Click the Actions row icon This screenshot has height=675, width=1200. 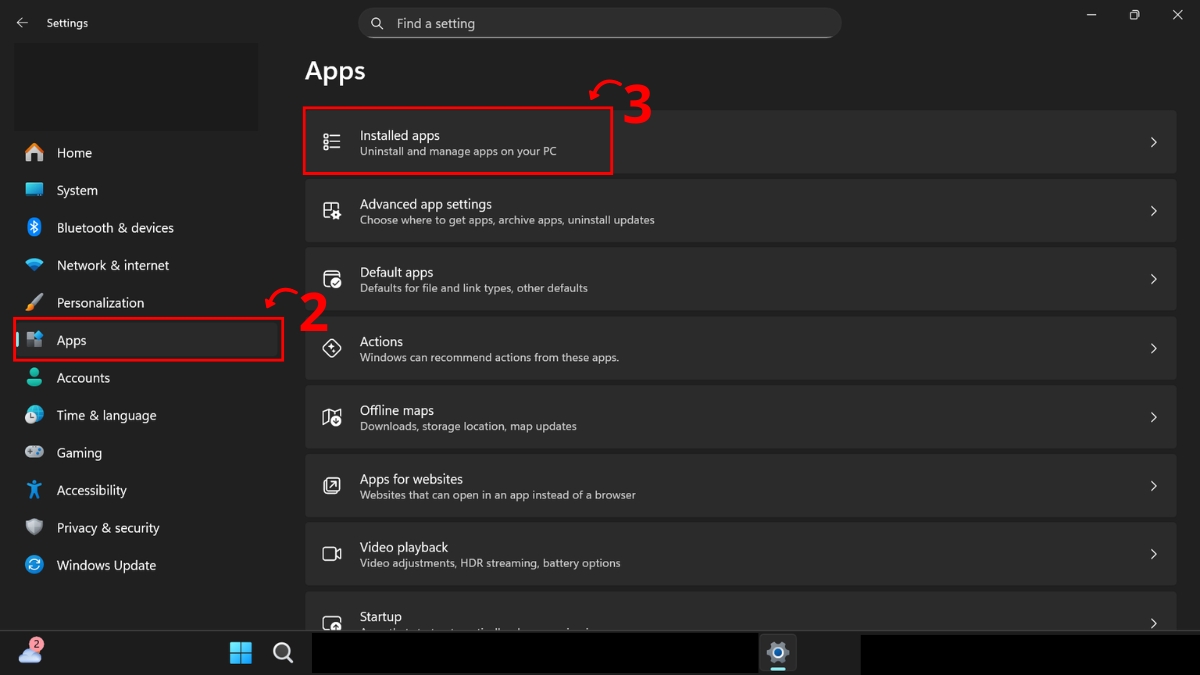click(x=331, y=348)
